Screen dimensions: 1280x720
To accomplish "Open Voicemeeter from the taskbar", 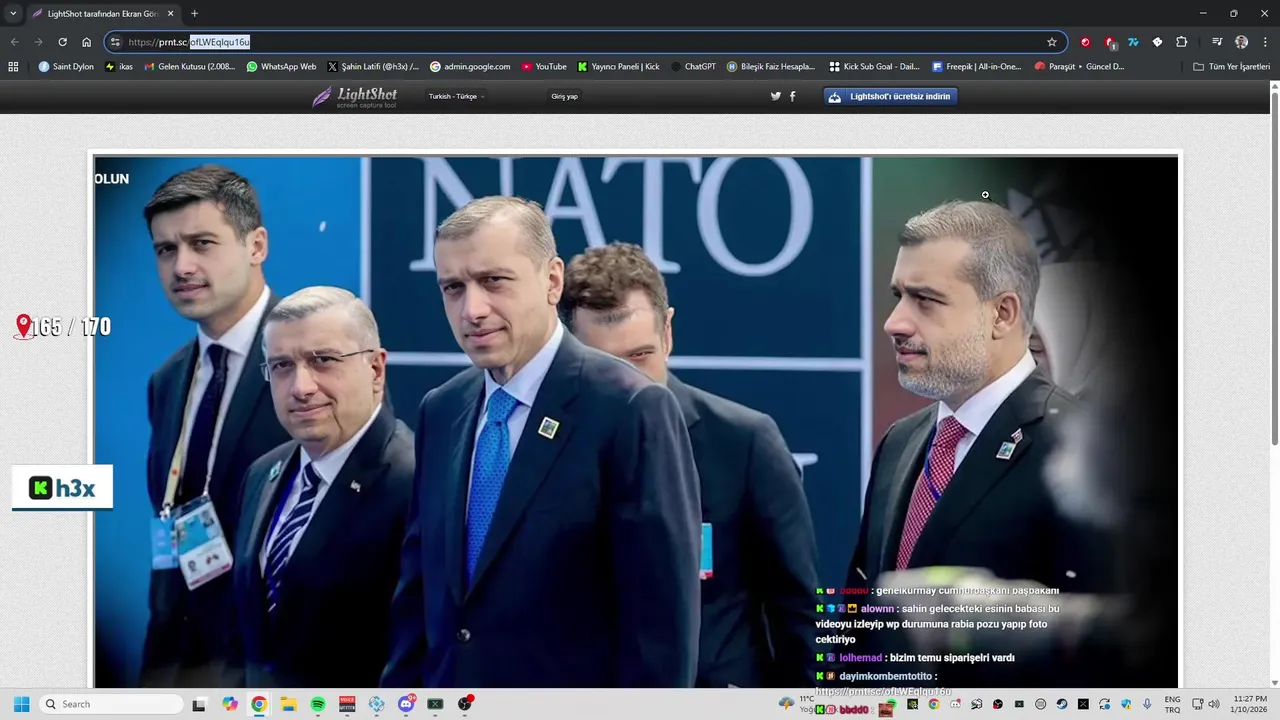I will point(347,704).
